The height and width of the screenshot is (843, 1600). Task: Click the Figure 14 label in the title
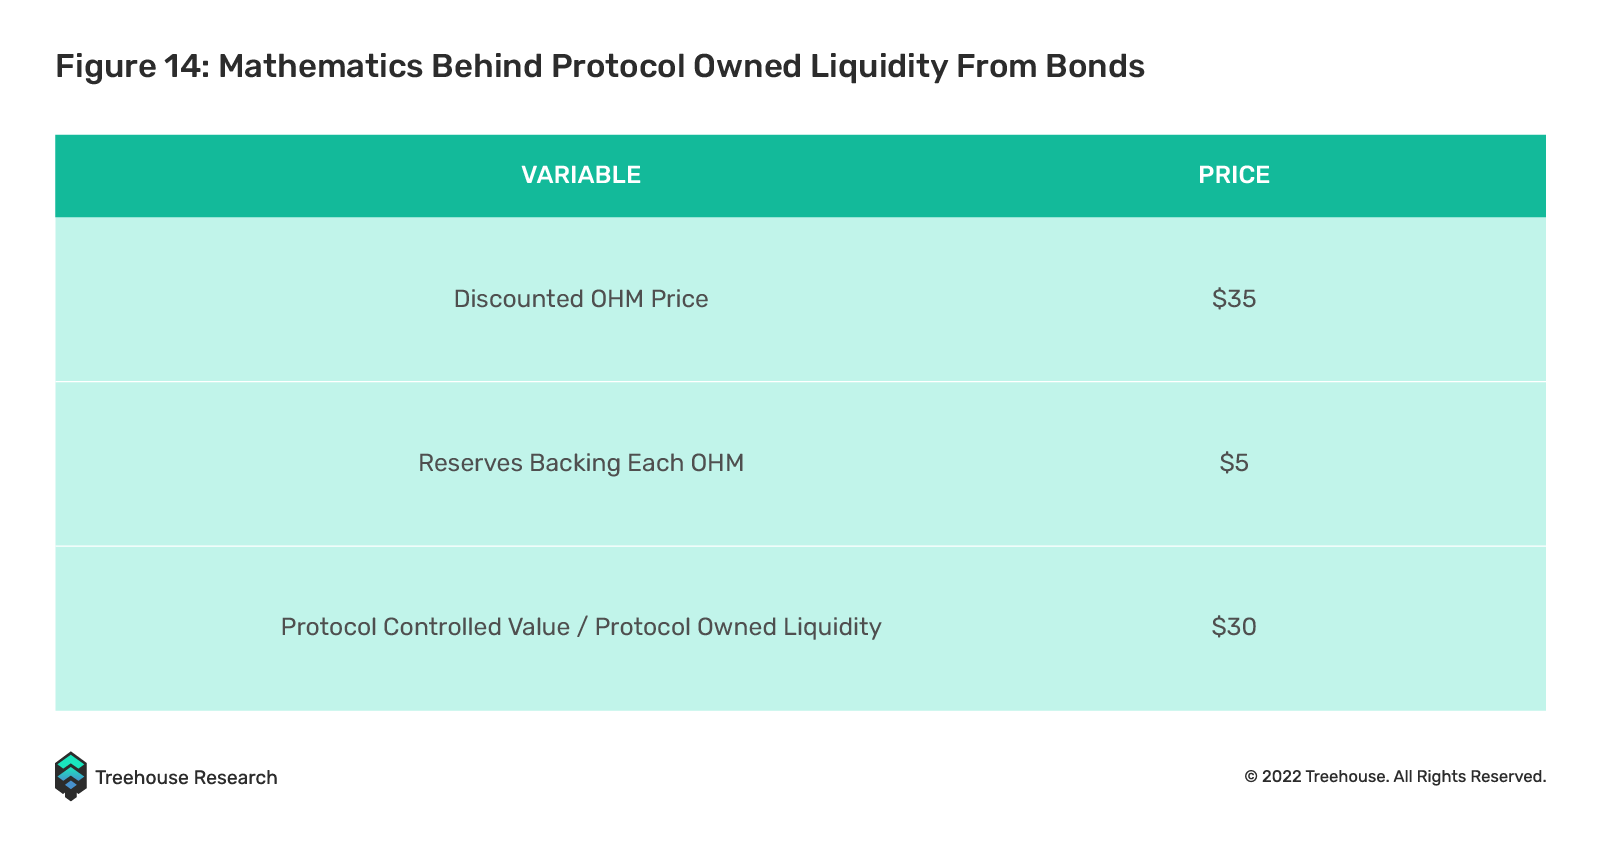[133, 66]
